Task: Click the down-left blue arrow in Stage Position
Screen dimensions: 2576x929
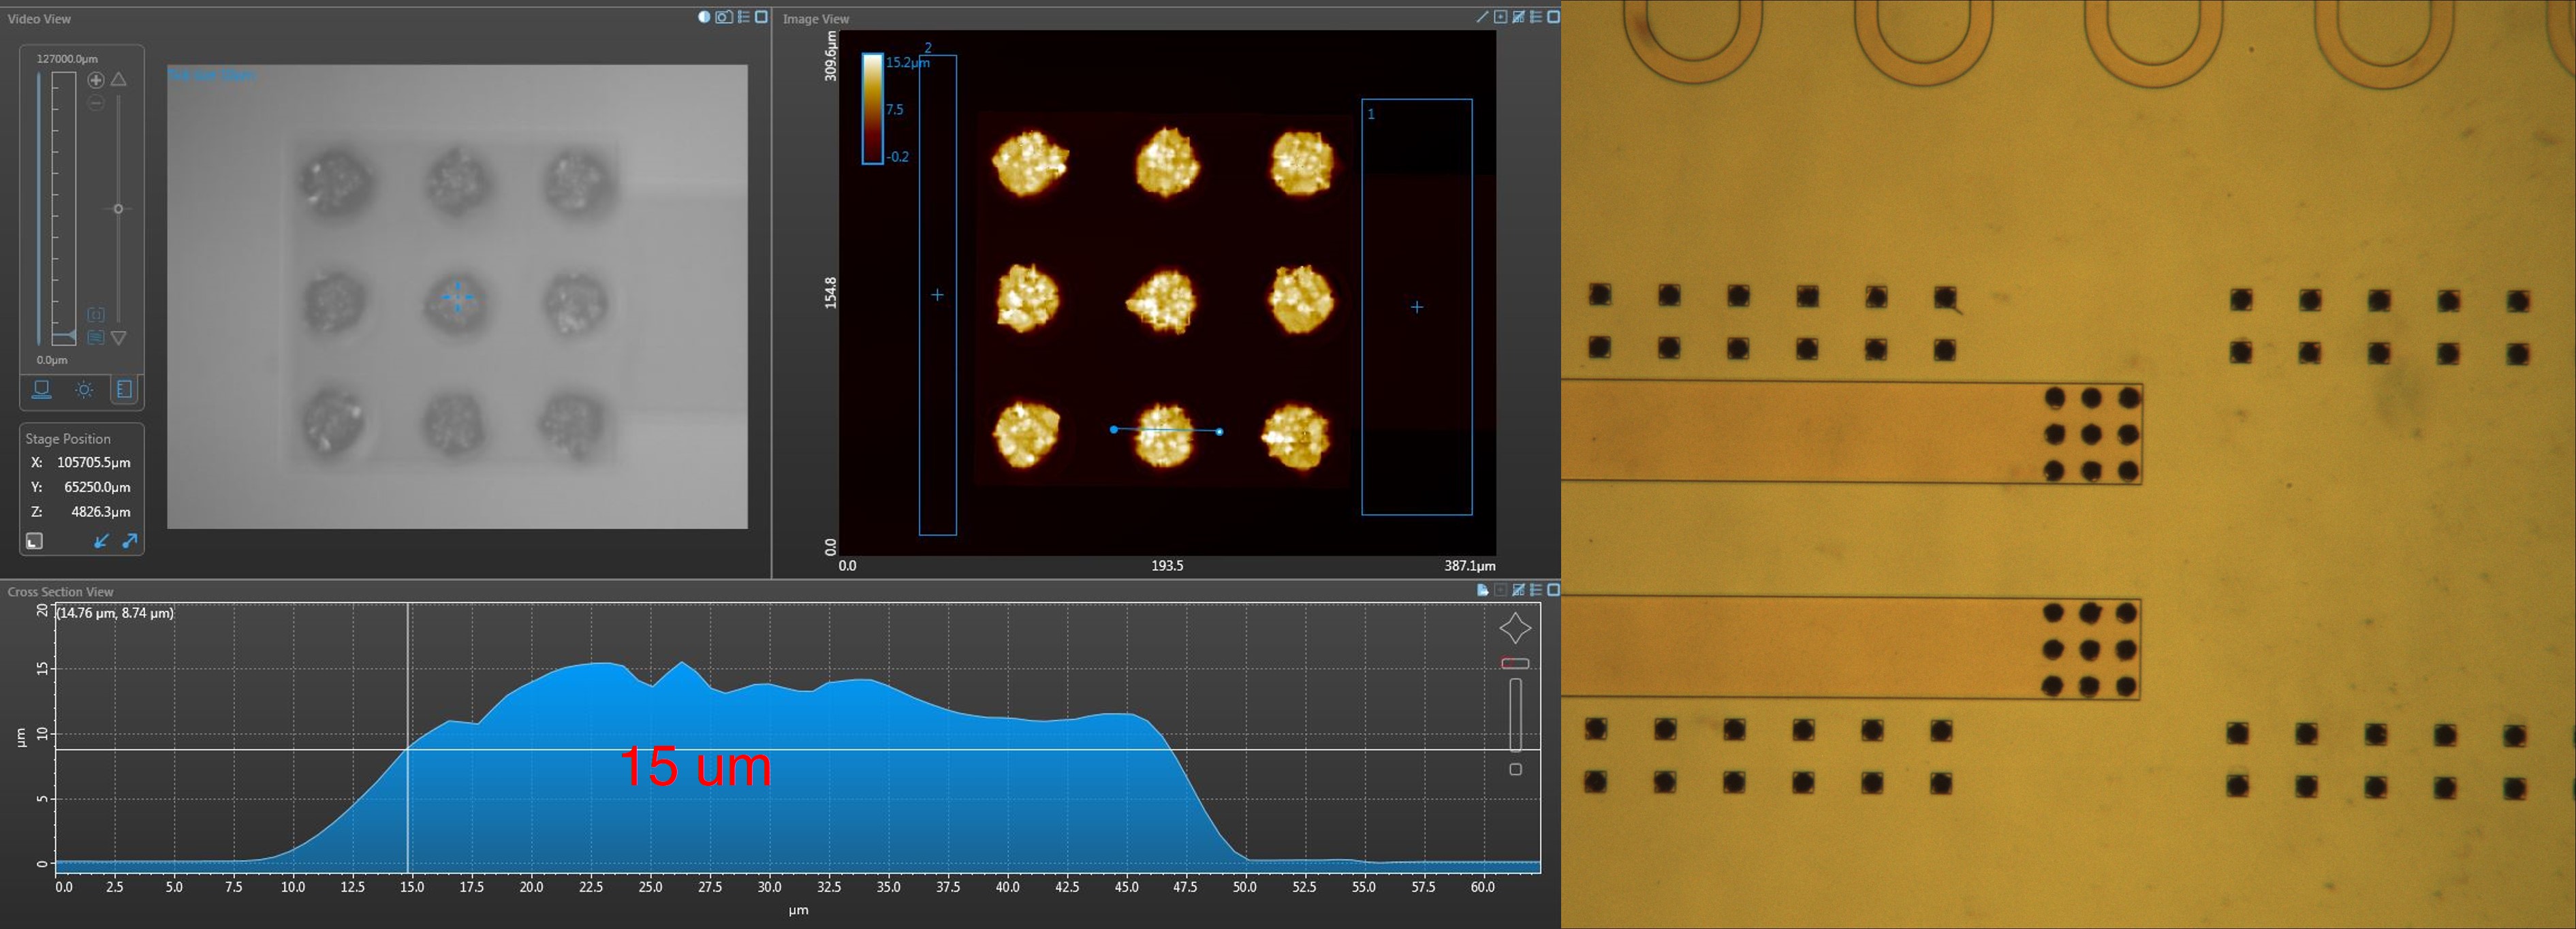Action: (x=101, y=541)
